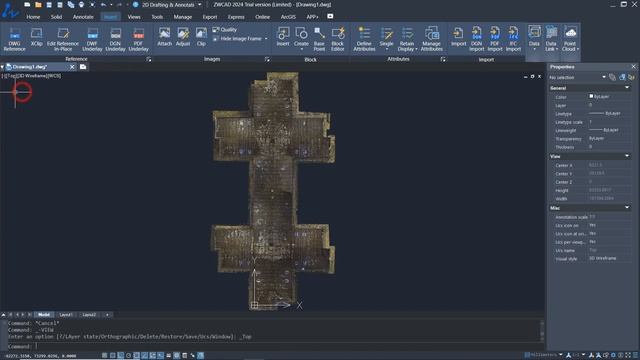Toggle the snap mode status bar icon
The height and width of the screenshot is (360, 640).
tap(104, 356)
